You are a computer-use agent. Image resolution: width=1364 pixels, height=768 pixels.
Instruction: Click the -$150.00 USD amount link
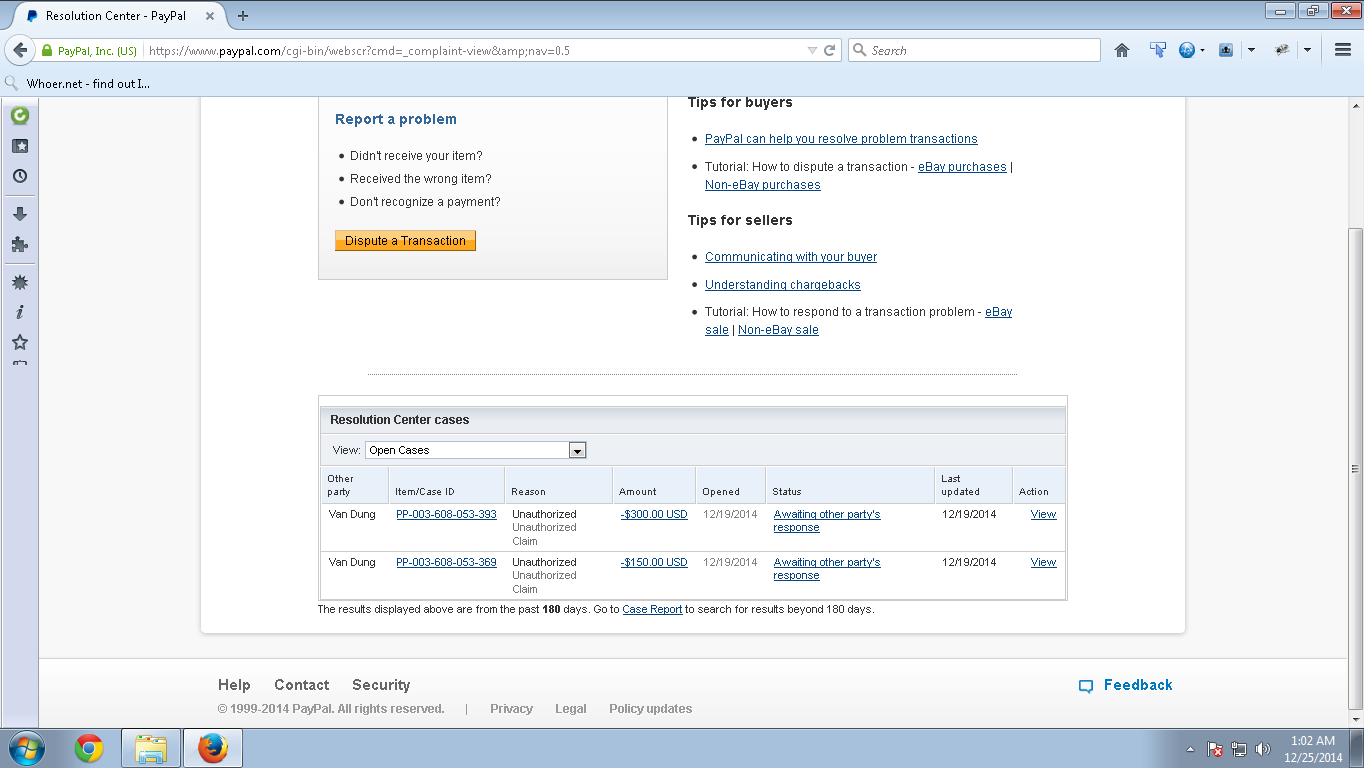(x=654, y=562)
